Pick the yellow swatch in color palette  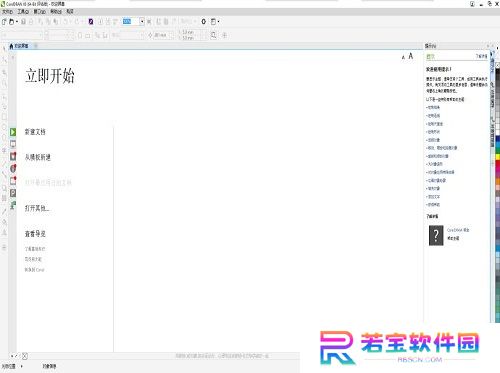(x=497, y=156)
